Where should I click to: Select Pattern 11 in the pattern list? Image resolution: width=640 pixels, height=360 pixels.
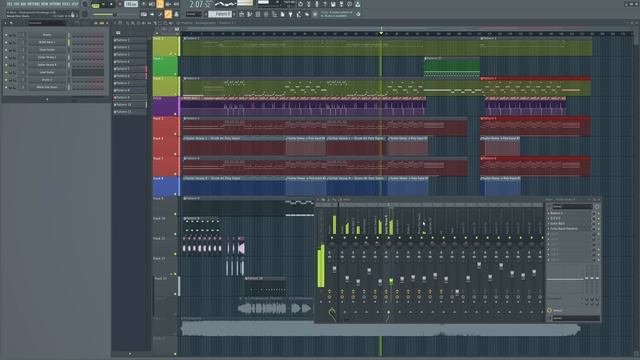(x=129, y=112)
